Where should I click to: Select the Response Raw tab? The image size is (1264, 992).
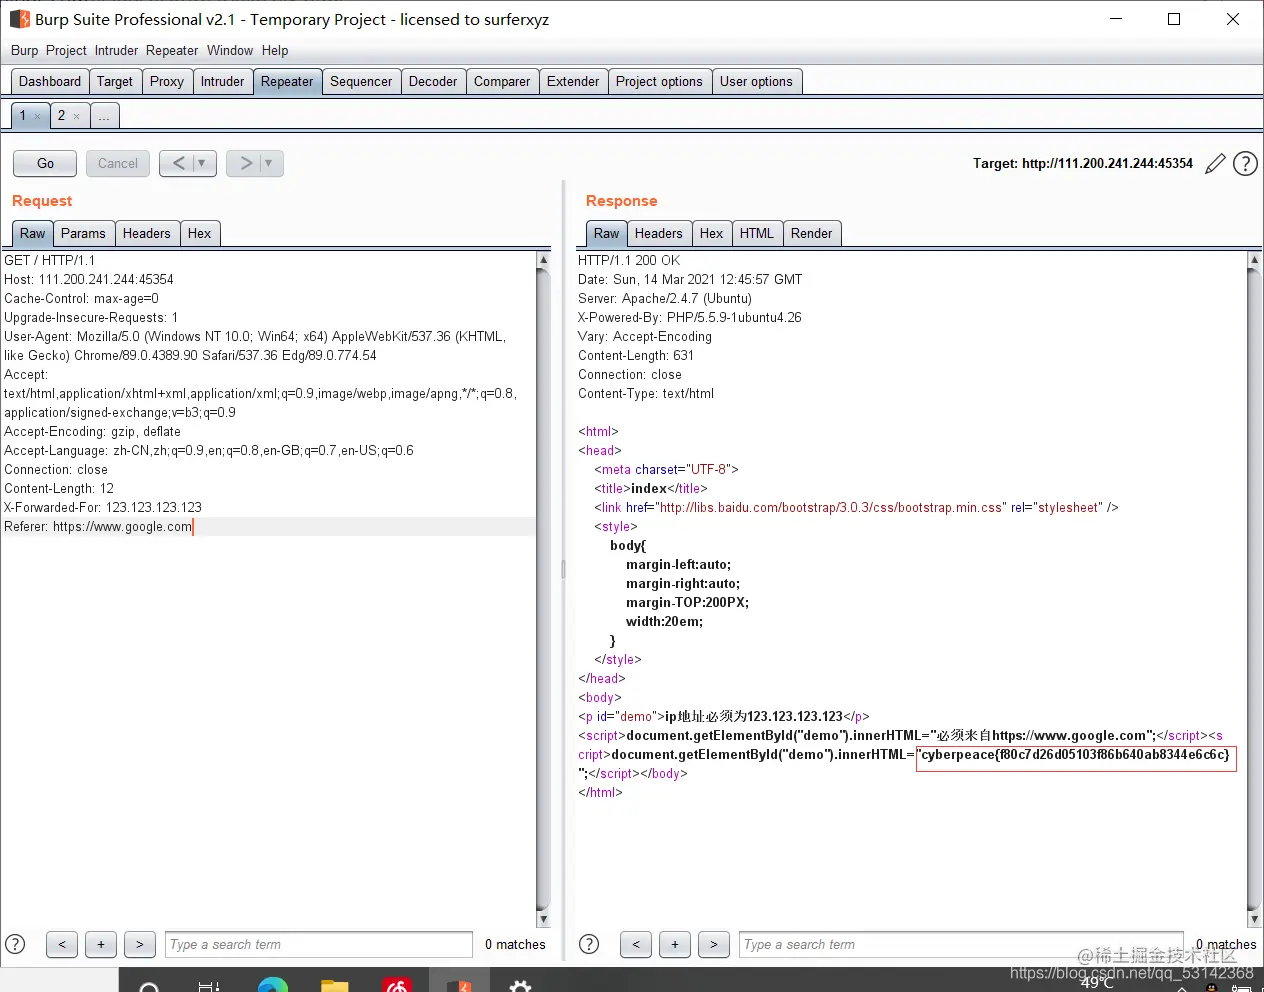tap(607, 234)
